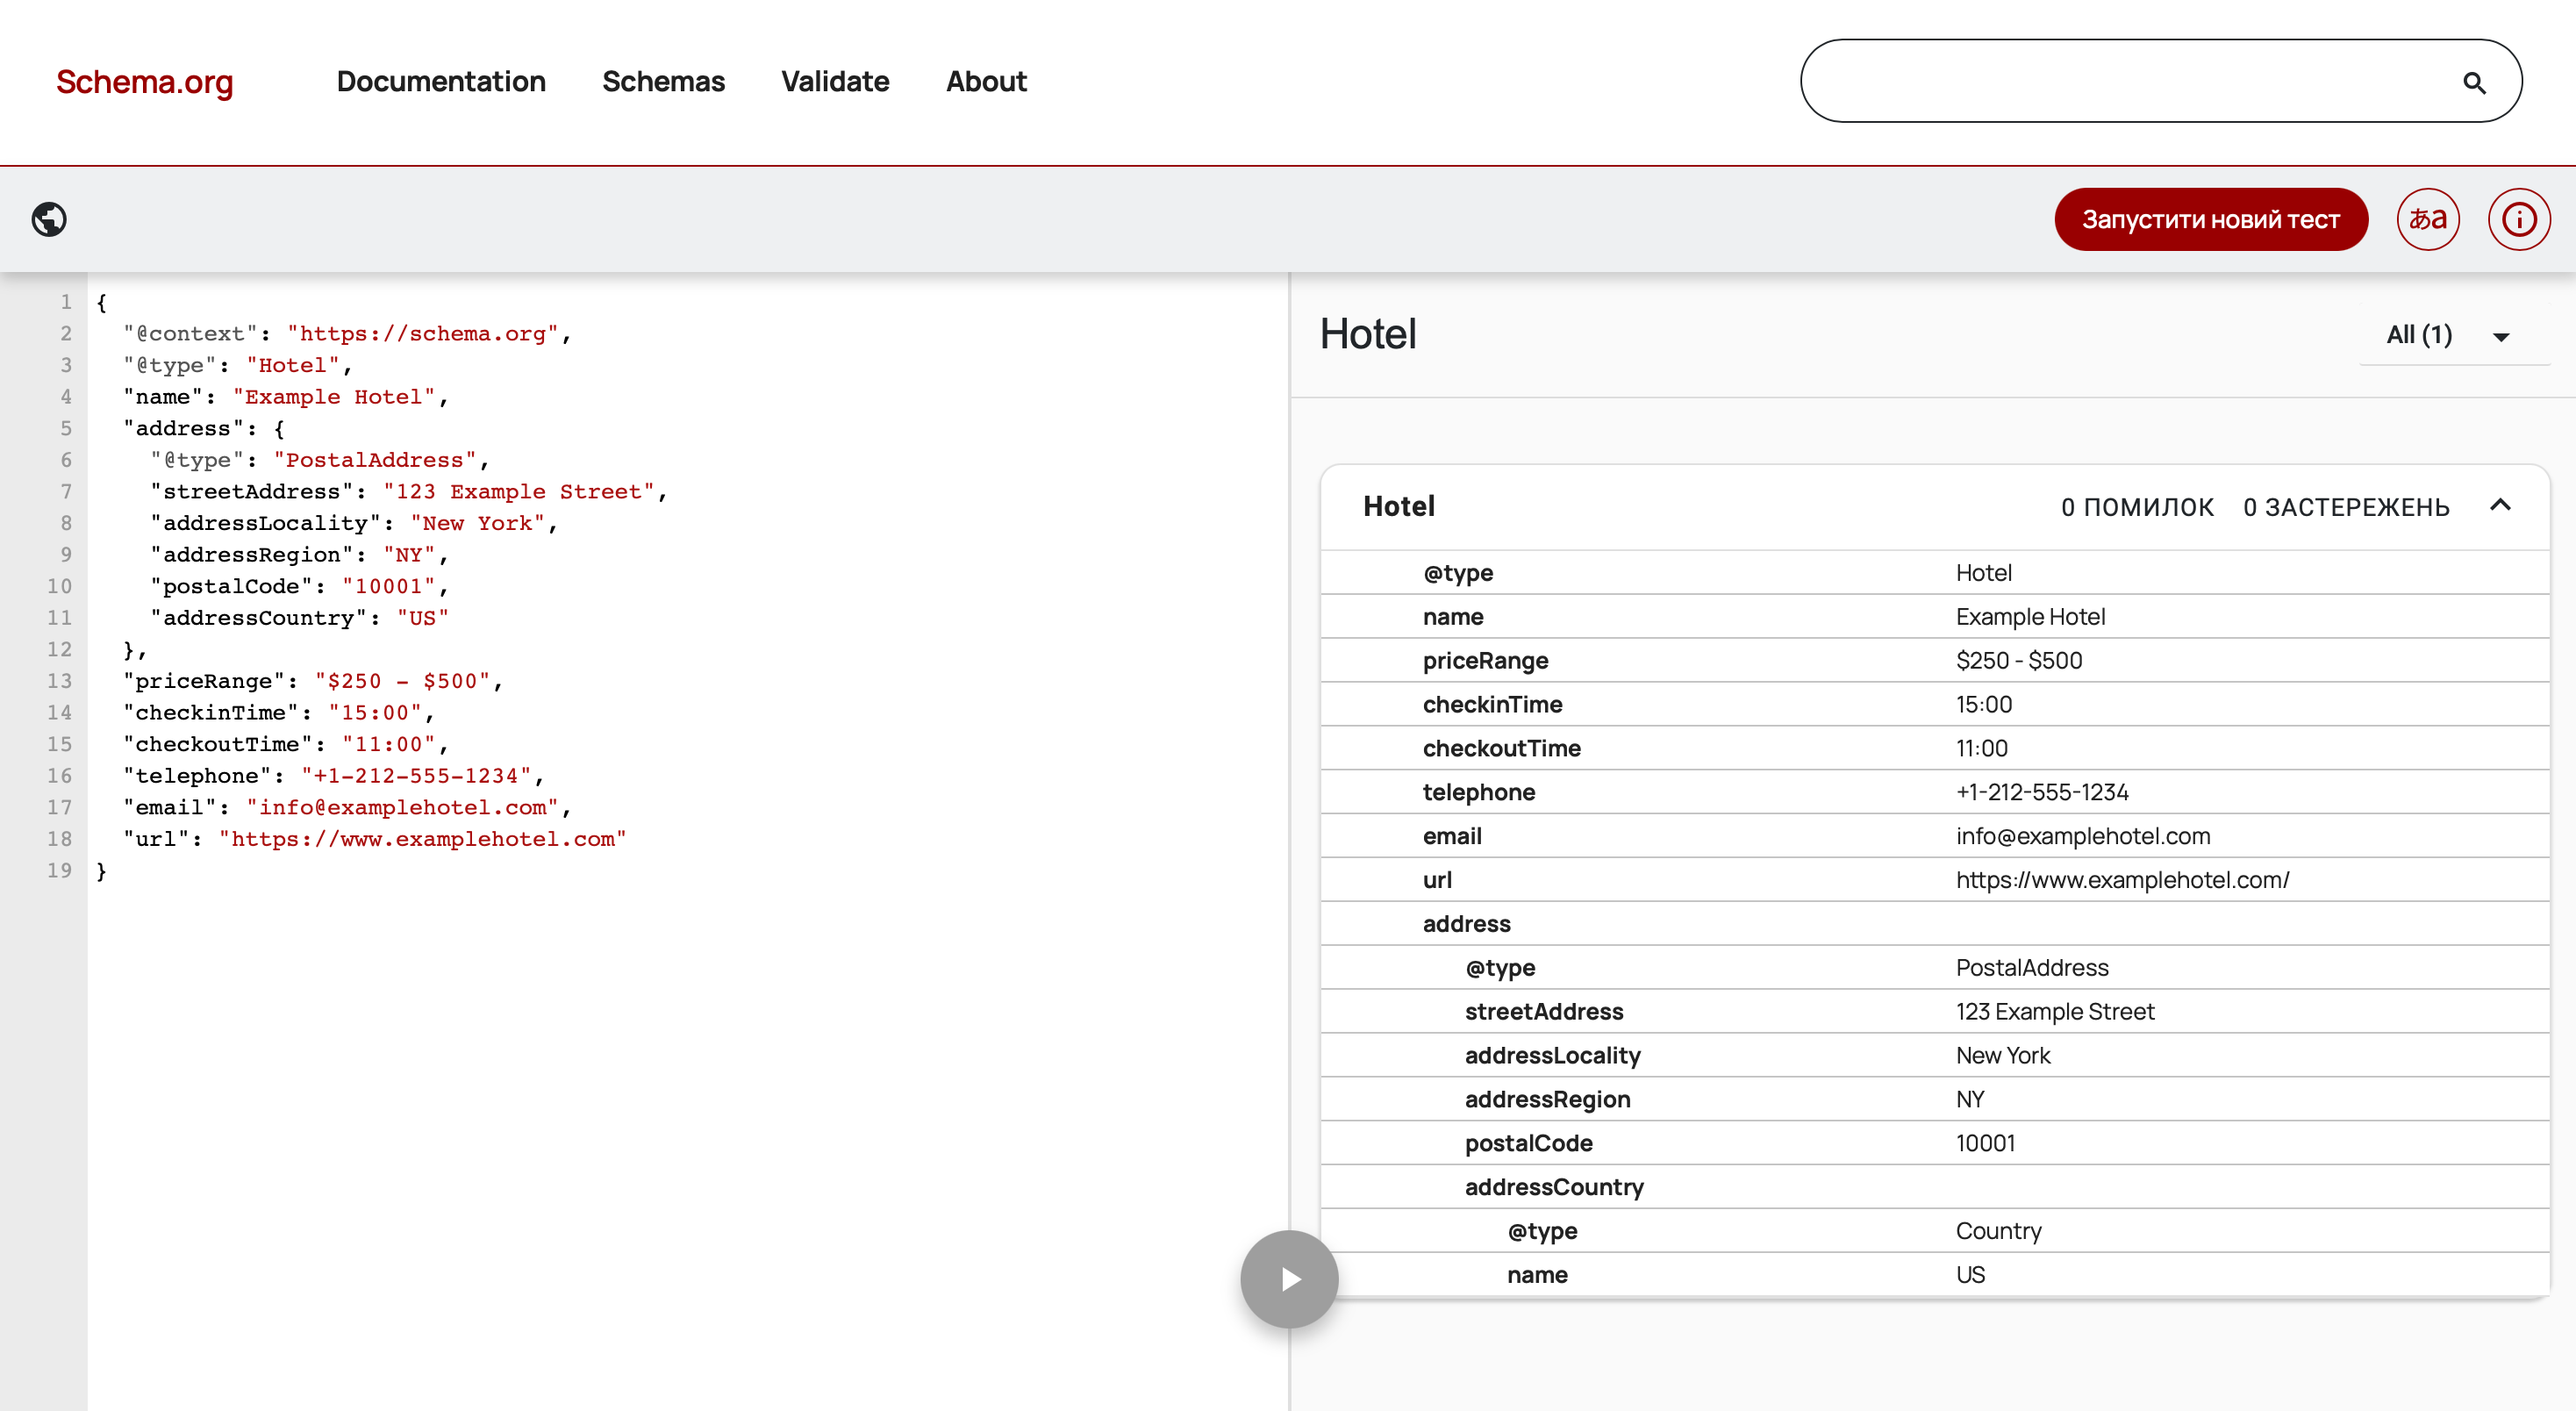Select the addressCountry row in results
Image resolution: width=2576 pixels, height=1411 pixels.
[1554, 1187]
